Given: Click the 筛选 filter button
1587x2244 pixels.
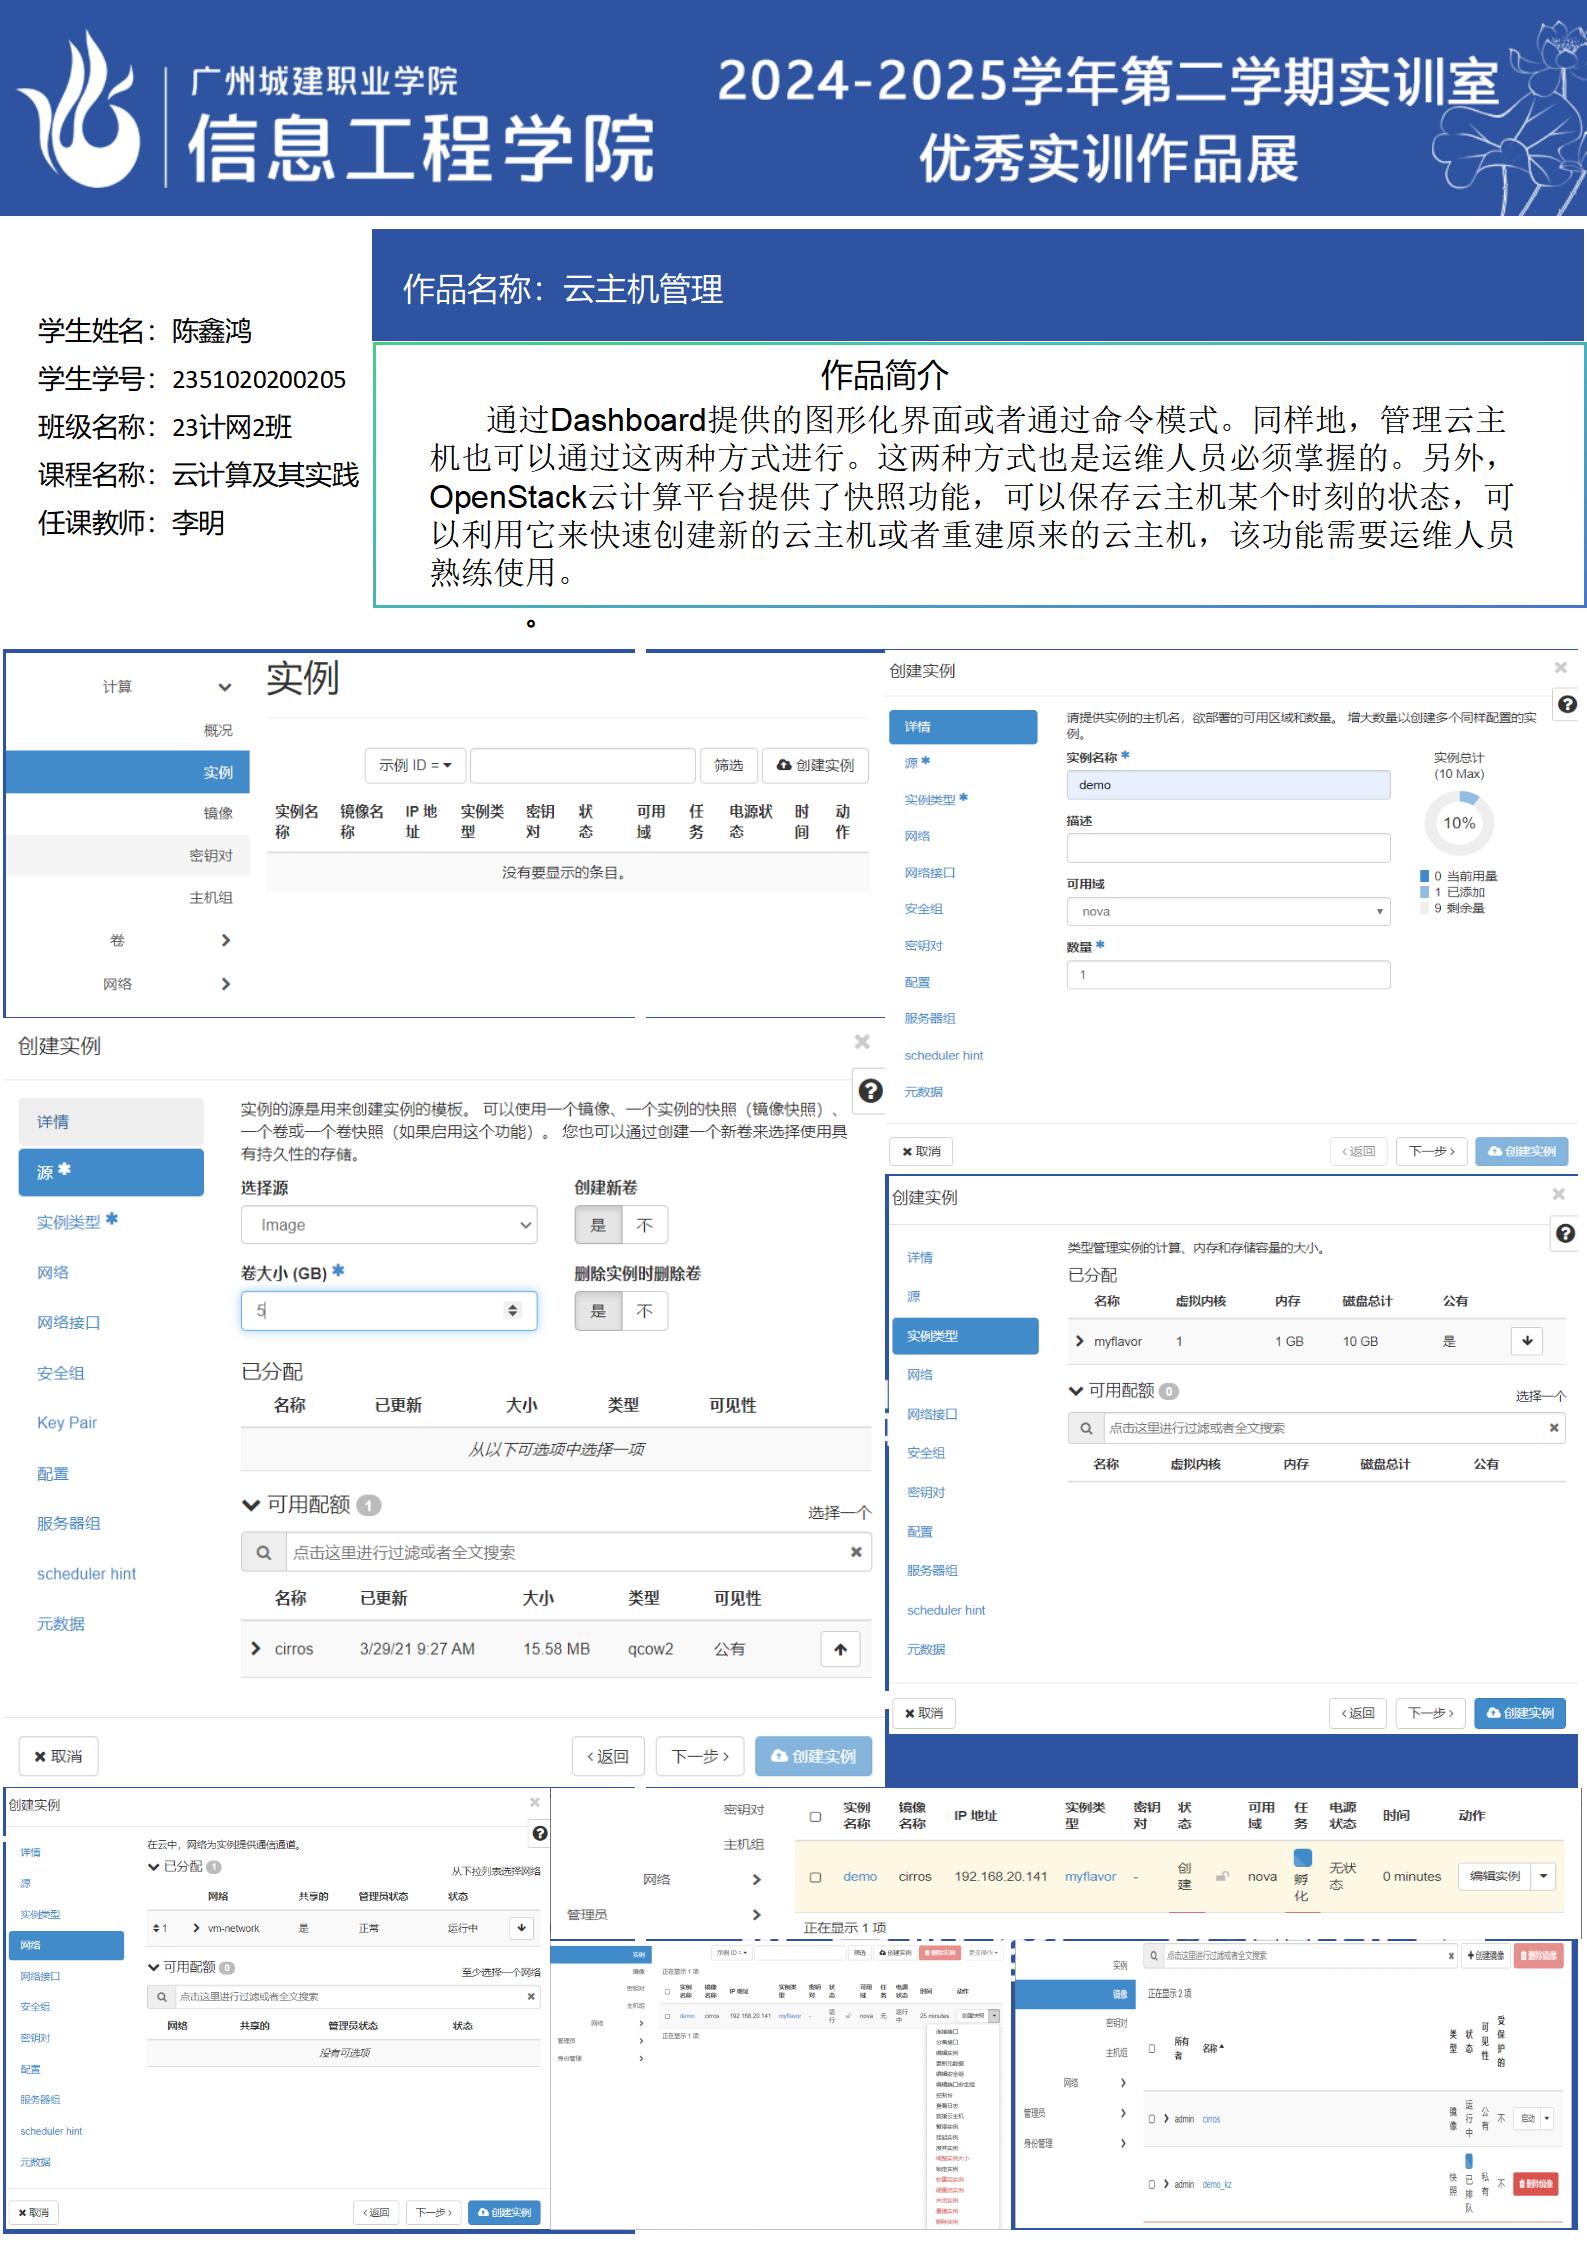Looking at the screenshot, I should (x=728, y=765).
